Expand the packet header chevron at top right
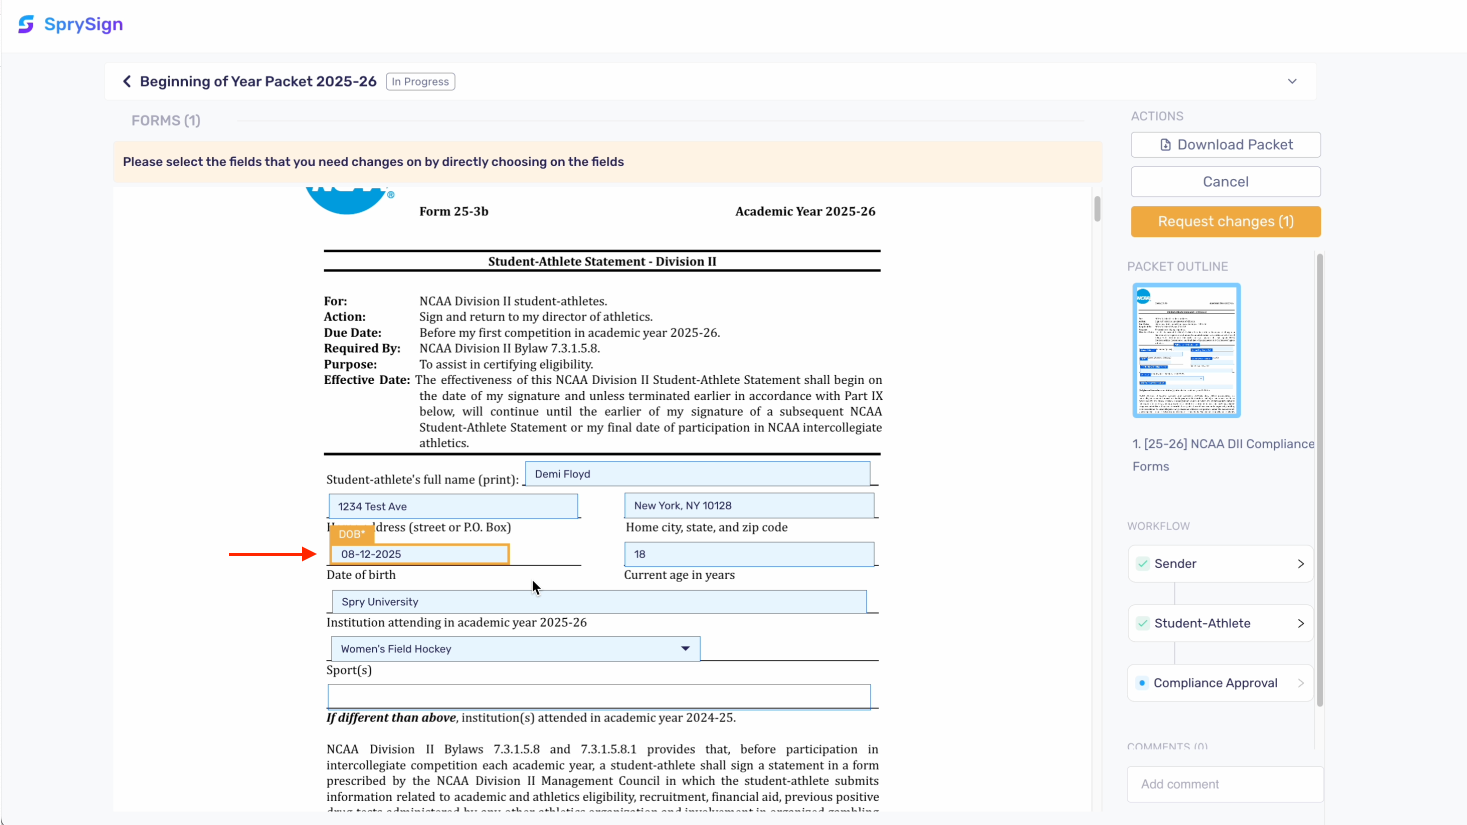 (1291, 80)
